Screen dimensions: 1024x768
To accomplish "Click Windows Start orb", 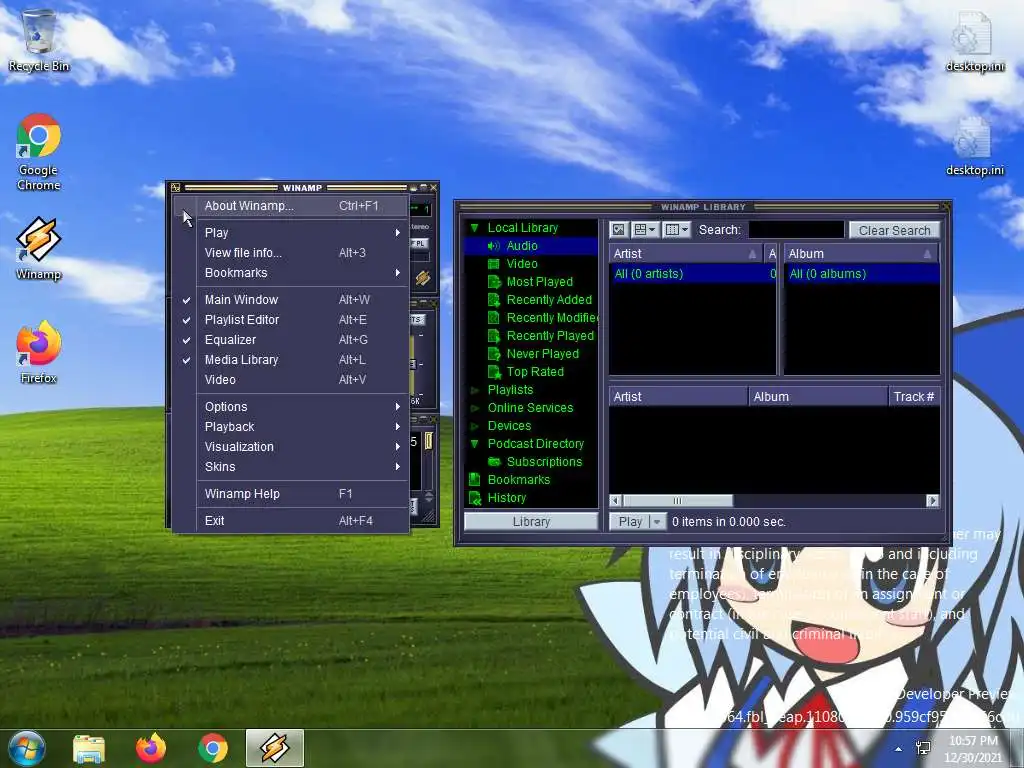I will (x=27, y=748).
